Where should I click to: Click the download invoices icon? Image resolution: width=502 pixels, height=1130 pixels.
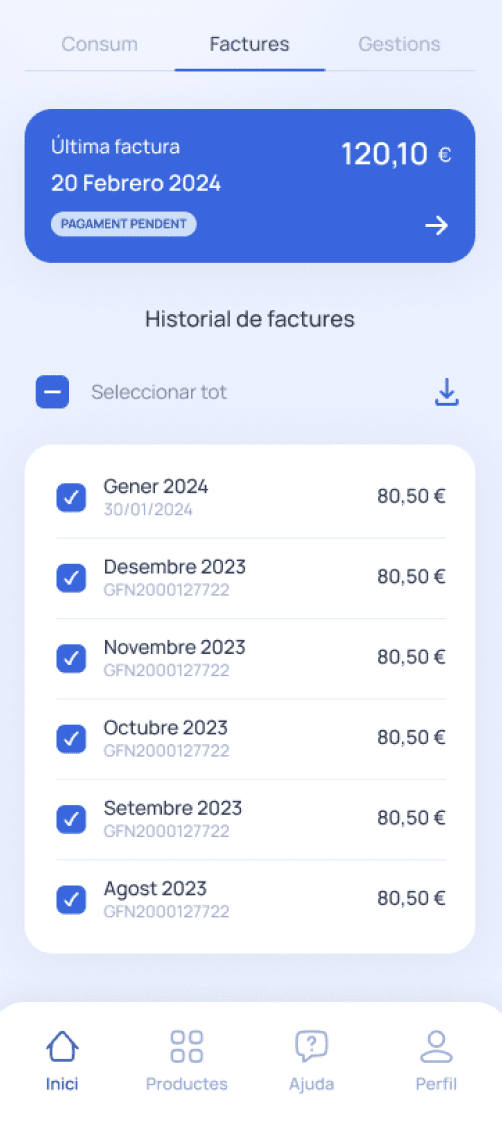click(447, 392)
